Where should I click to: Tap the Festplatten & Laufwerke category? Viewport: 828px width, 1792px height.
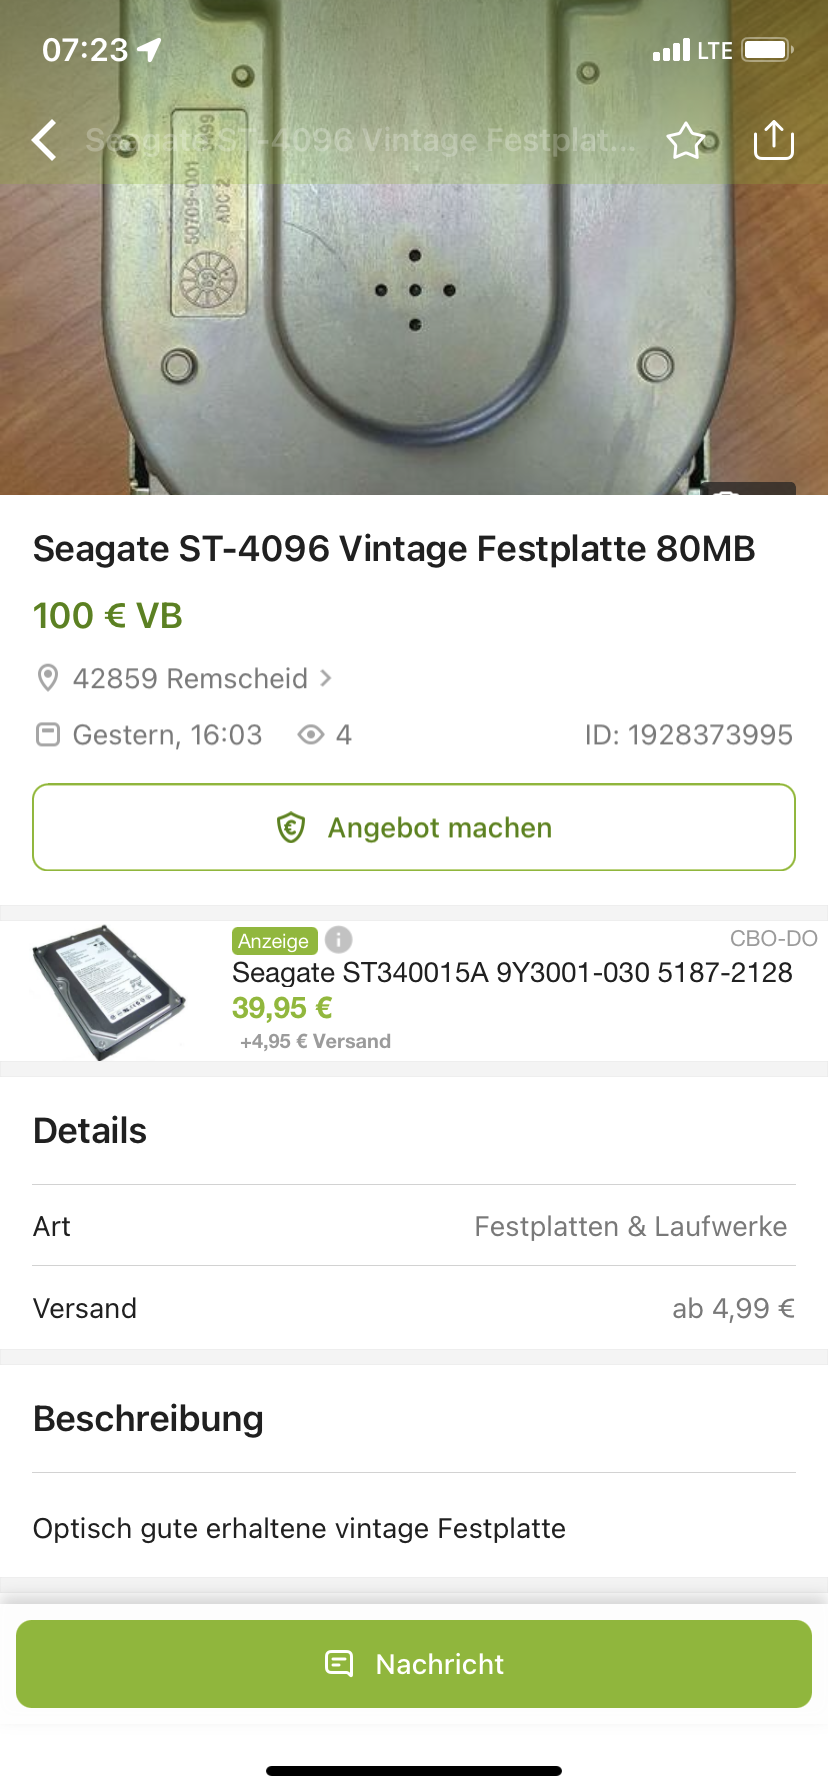point(630,1227)
